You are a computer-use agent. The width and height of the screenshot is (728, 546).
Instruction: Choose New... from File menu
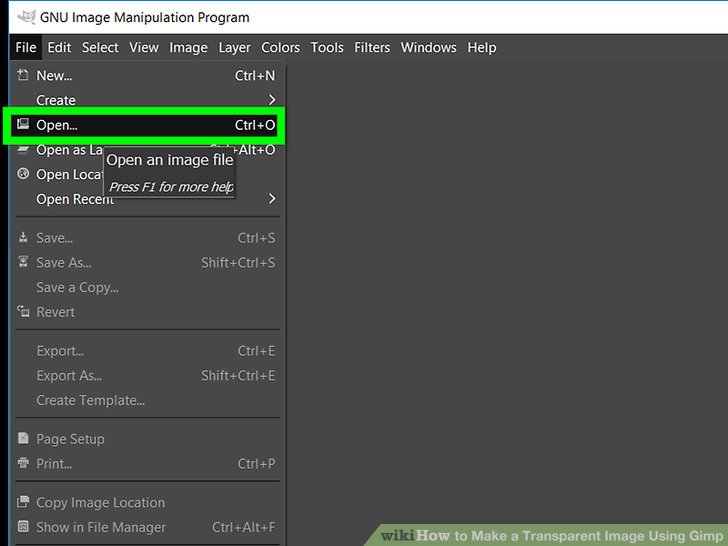(x=146, y=75)
